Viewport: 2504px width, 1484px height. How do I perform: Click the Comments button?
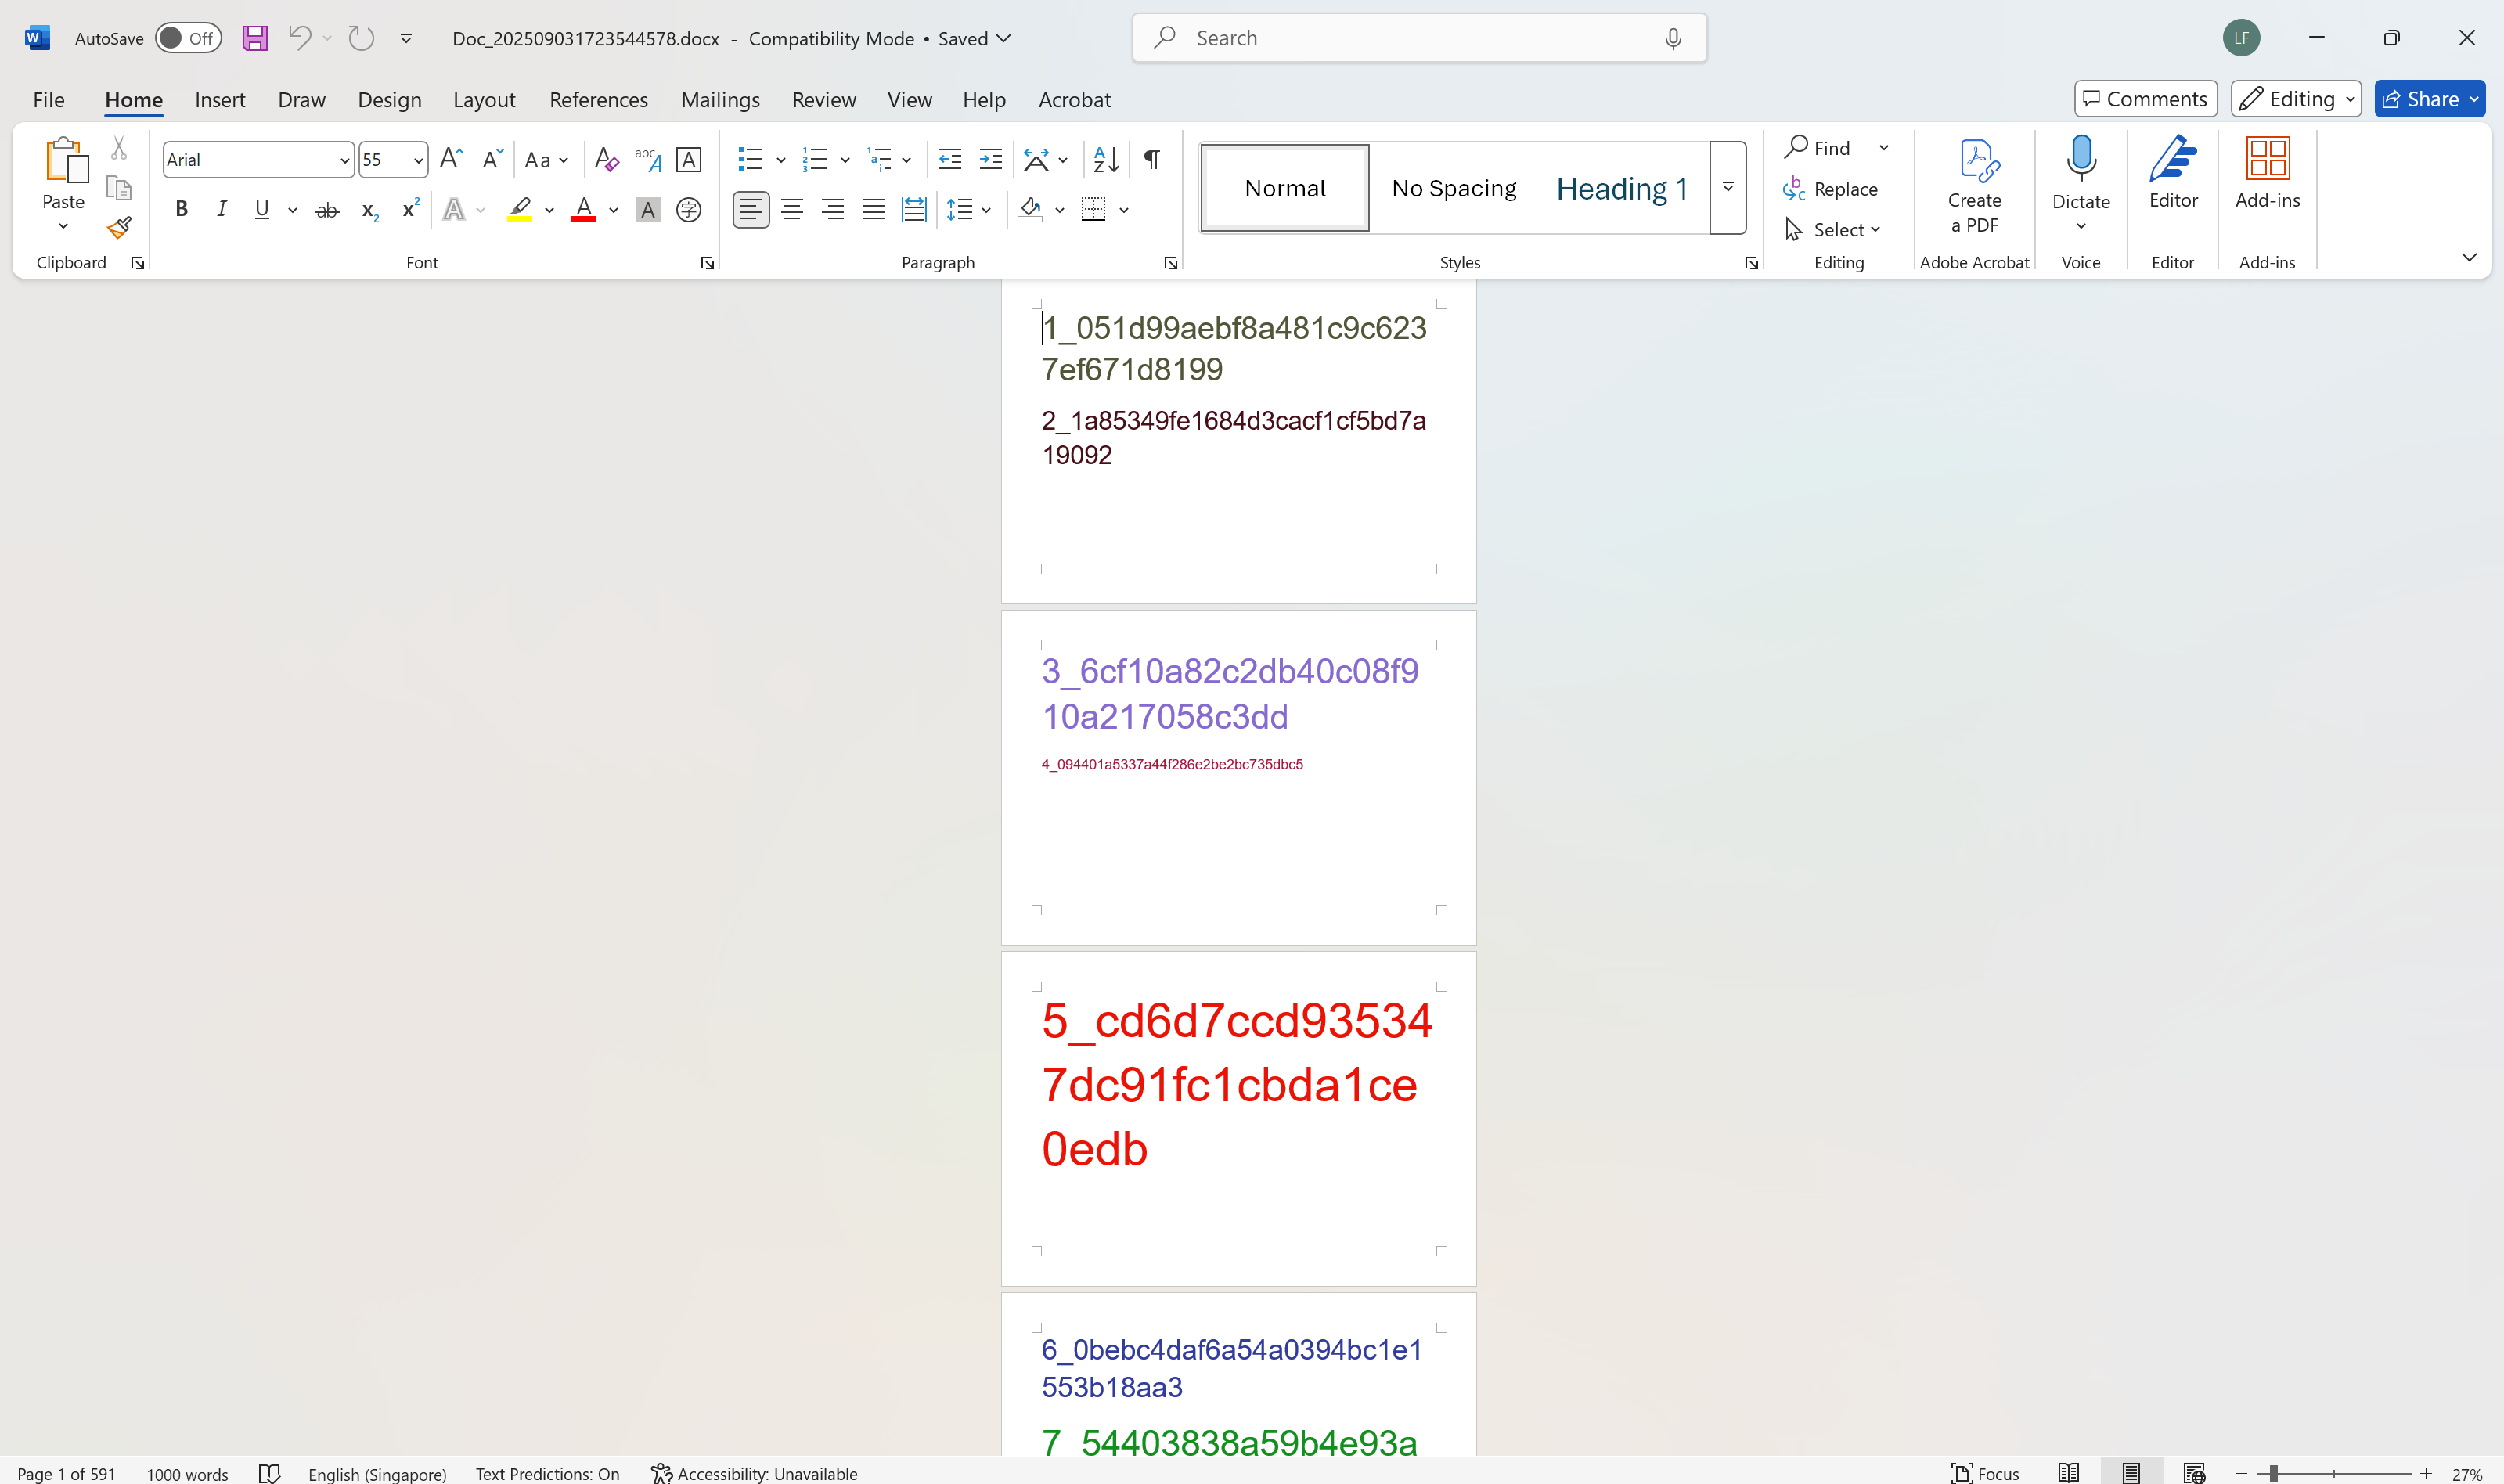click(x=2145, y=99)
